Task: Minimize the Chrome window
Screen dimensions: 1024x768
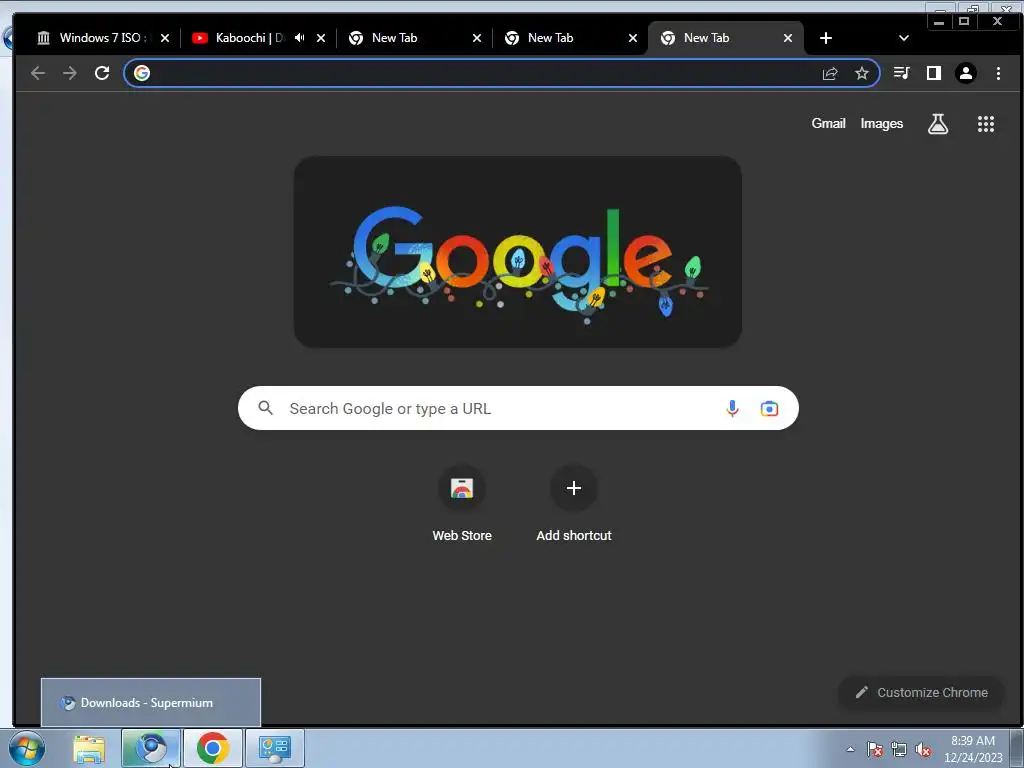Action: coord(938,21)
